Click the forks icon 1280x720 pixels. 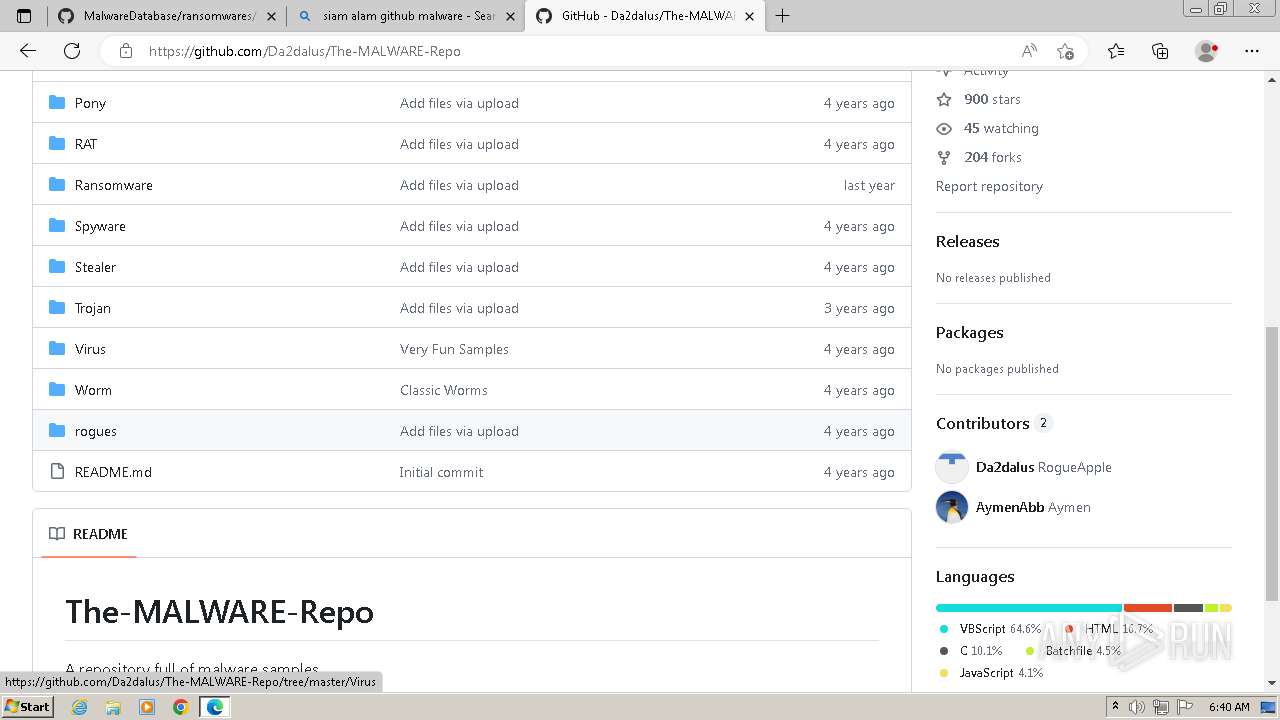click(x=943, y=157)
